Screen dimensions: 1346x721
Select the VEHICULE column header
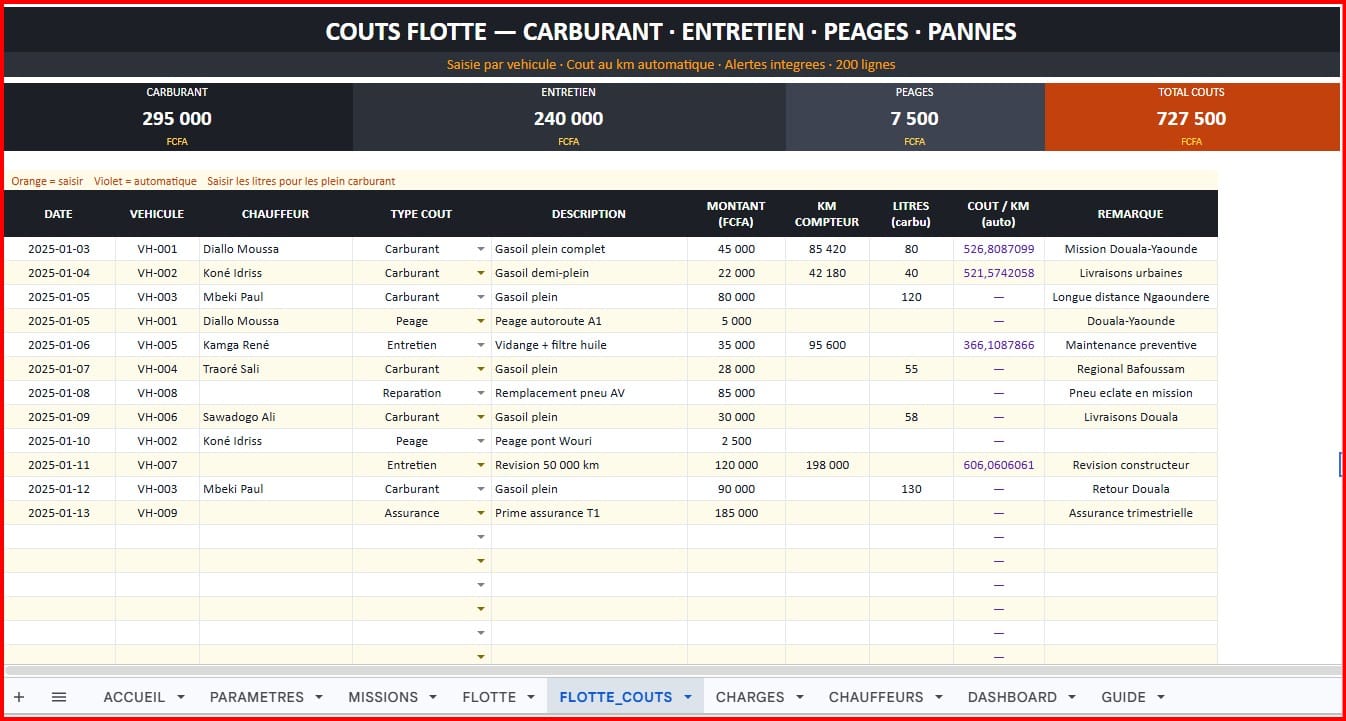pyautogui.click(x=157, y=214)
